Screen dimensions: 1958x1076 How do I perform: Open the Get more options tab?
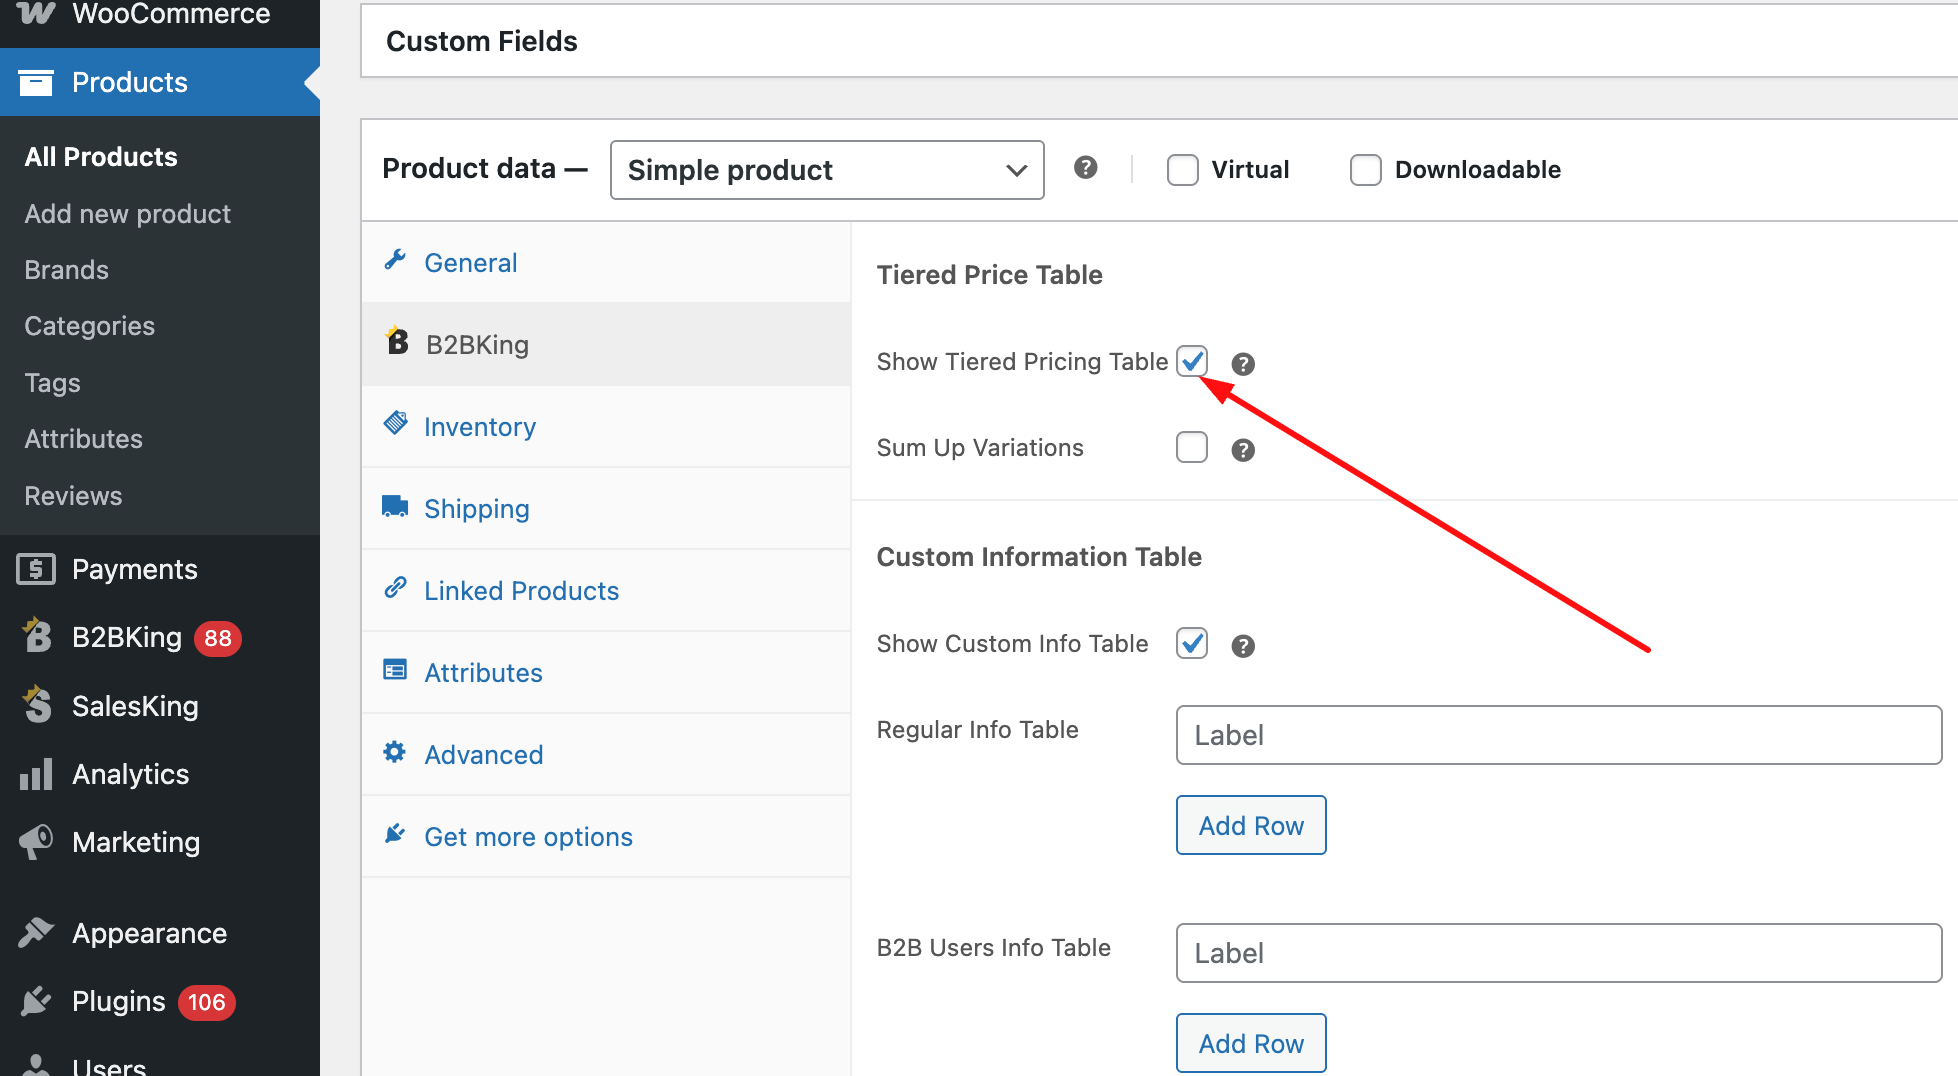coord(606,836)
